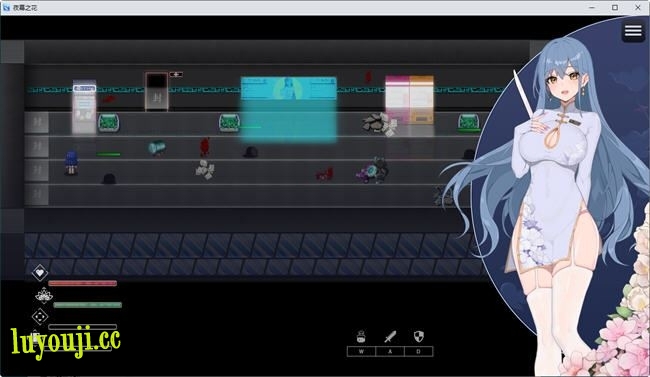Click the W hotkey box

(361, 352)
